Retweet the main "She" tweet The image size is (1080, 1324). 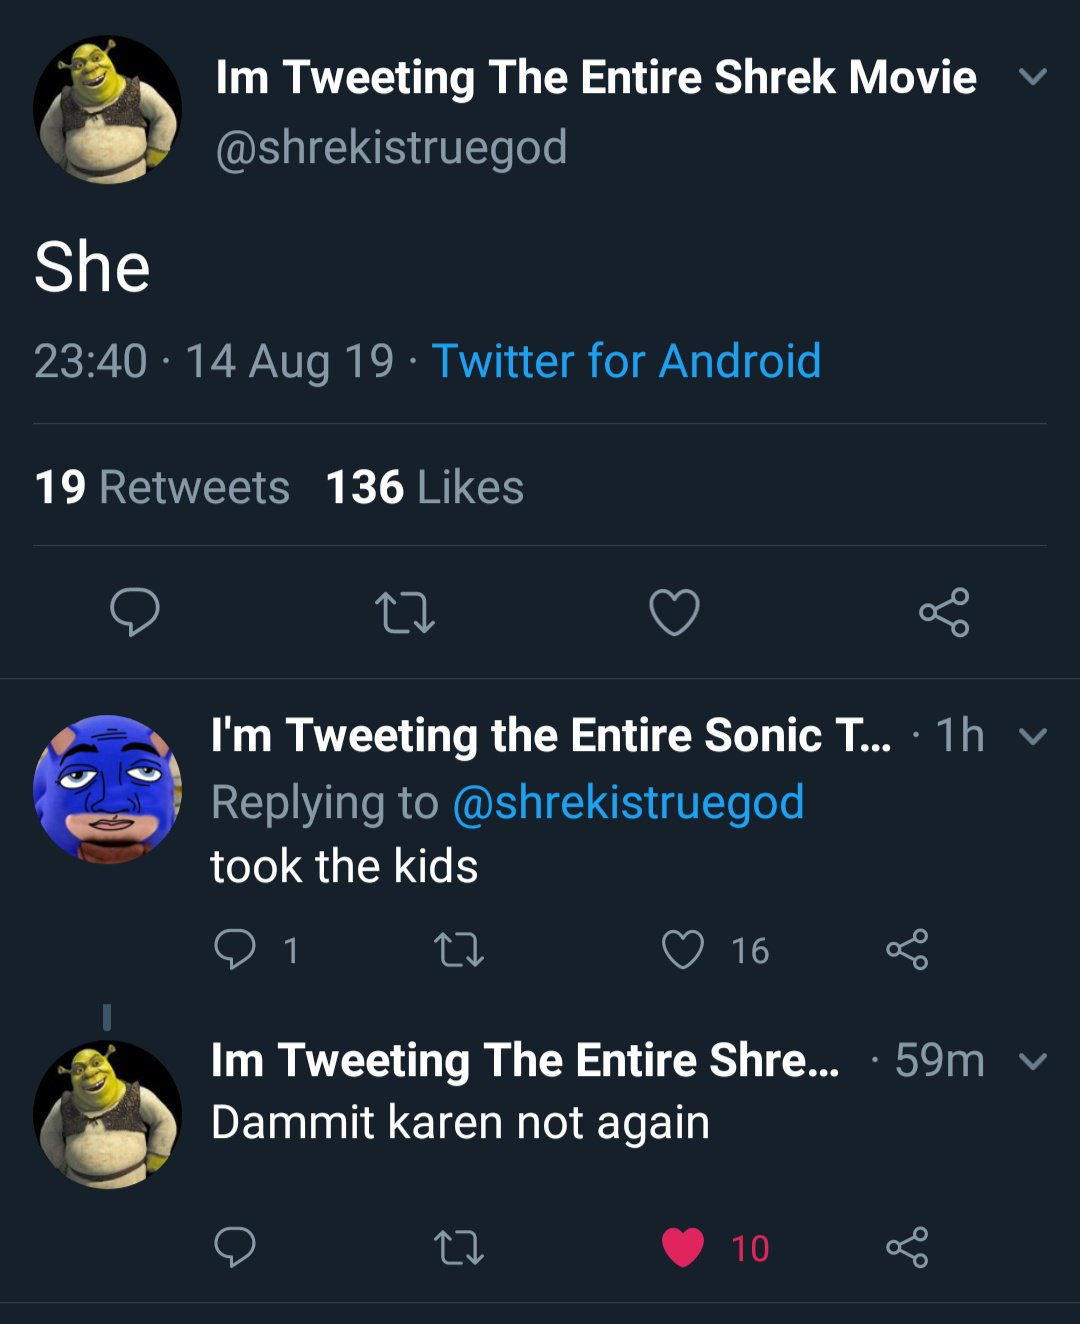[x=404, y=613]
